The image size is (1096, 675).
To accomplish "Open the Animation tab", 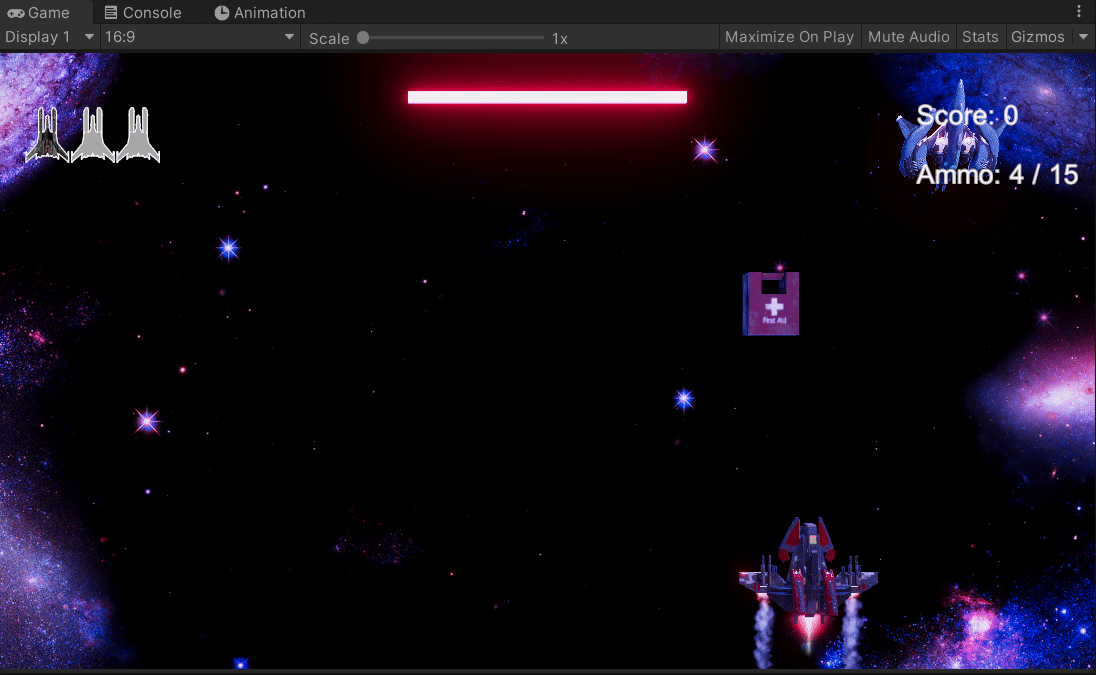I will (x=260, y=13).
